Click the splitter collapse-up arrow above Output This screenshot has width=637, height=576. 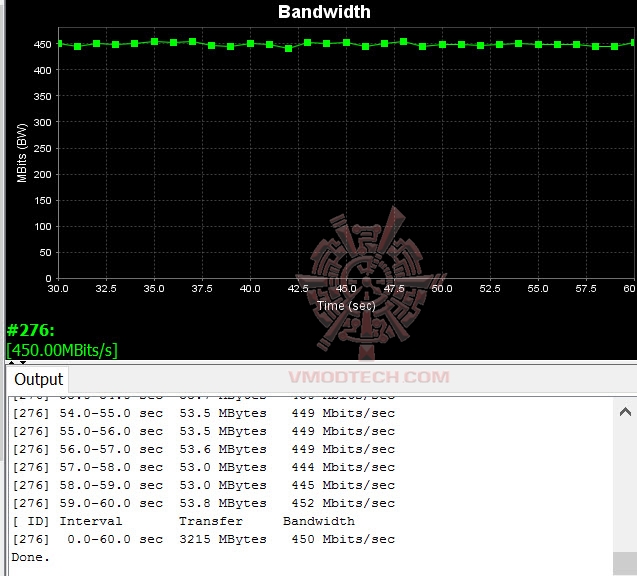(x=11, y=362)
